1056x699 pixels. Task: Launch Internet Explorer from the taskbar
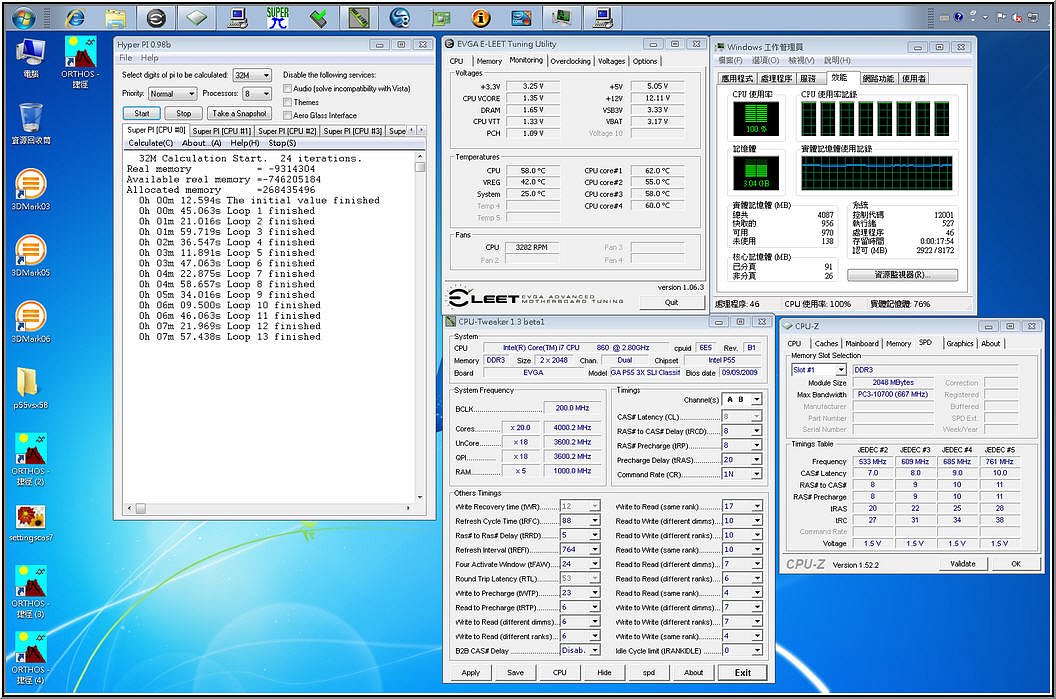75,18
